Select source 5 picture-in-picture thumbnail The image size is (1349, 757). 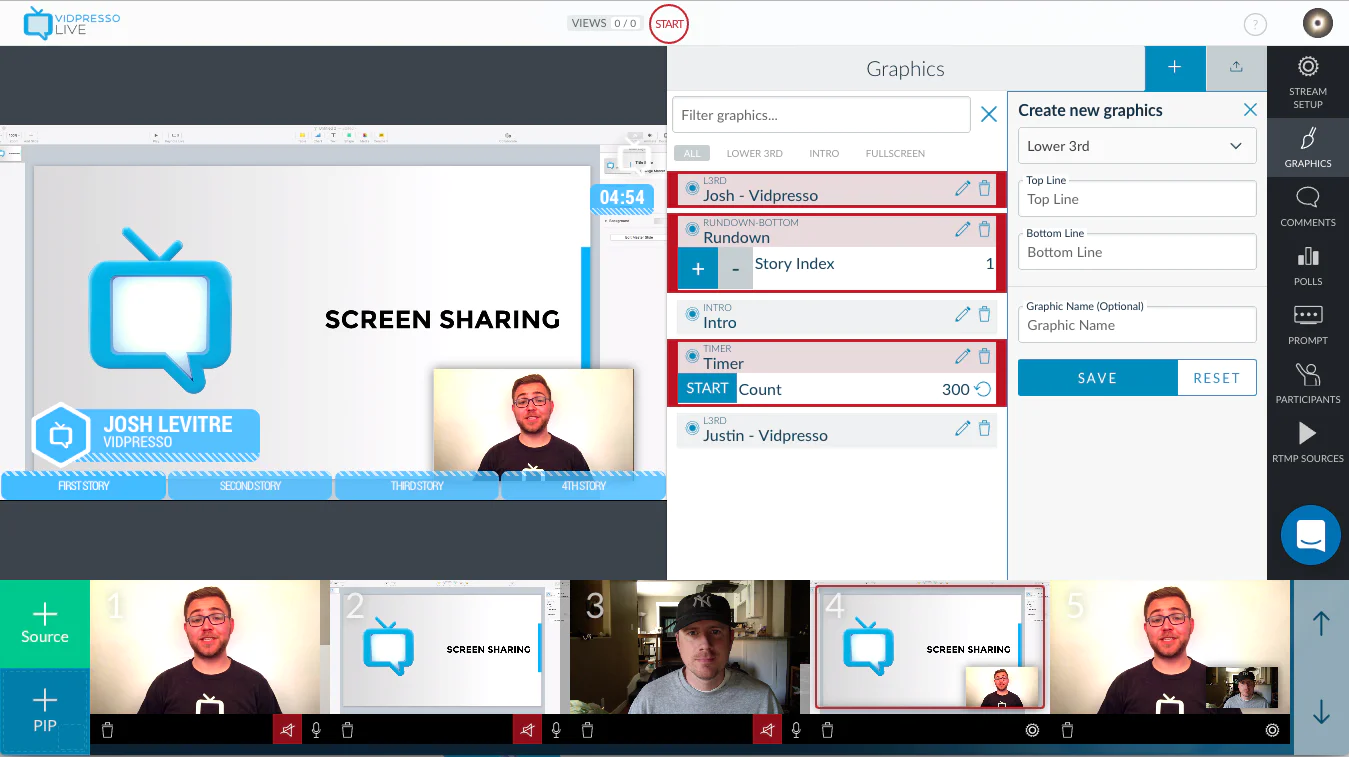pyautogui.click(x=1170, y=647)
